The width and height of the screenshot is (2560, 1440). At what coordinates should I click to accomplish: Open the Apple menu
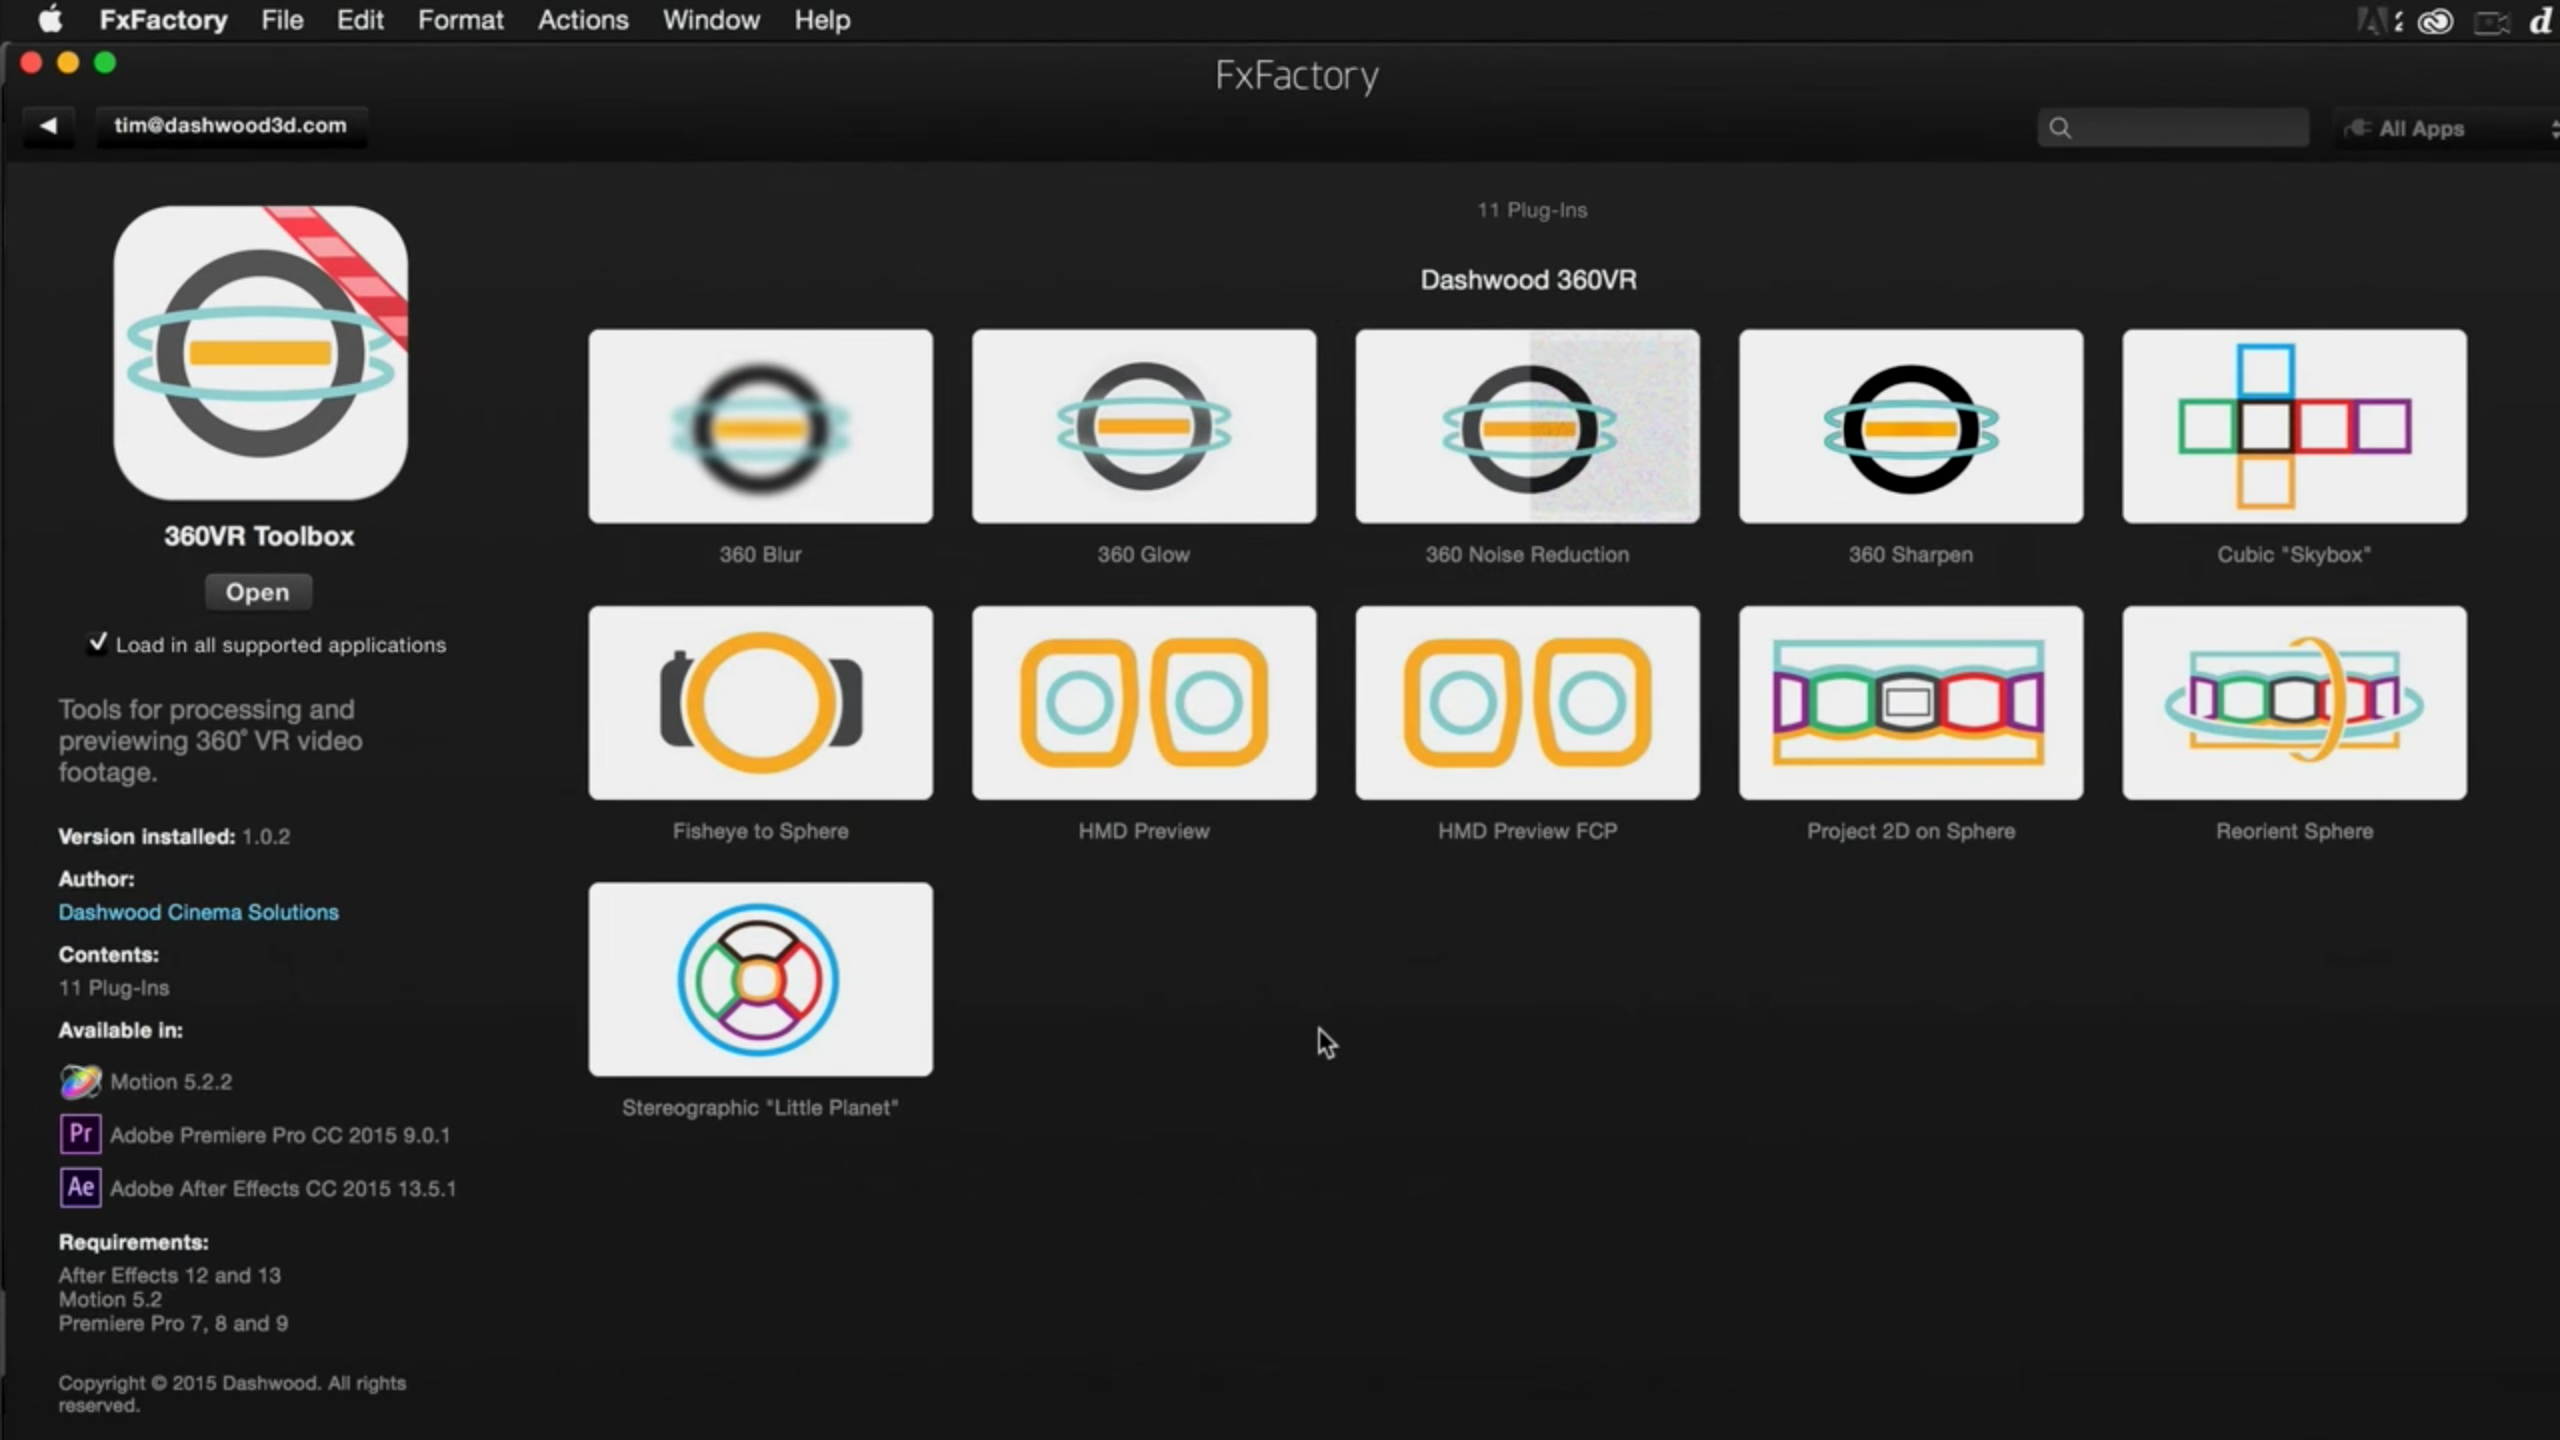pos(50,20)
